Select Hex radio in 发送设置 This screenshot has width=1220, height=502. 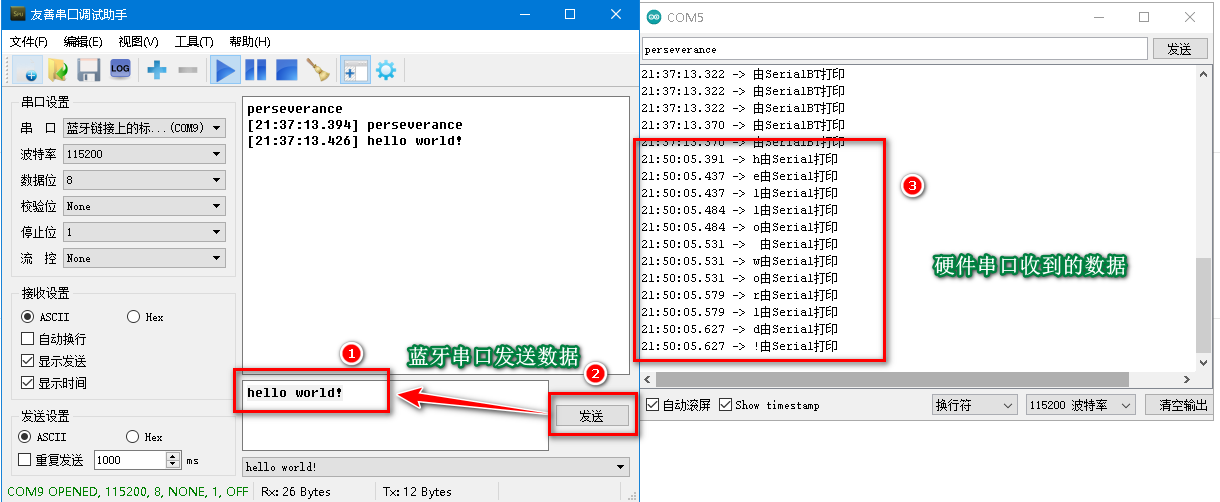tap(134, 437)
